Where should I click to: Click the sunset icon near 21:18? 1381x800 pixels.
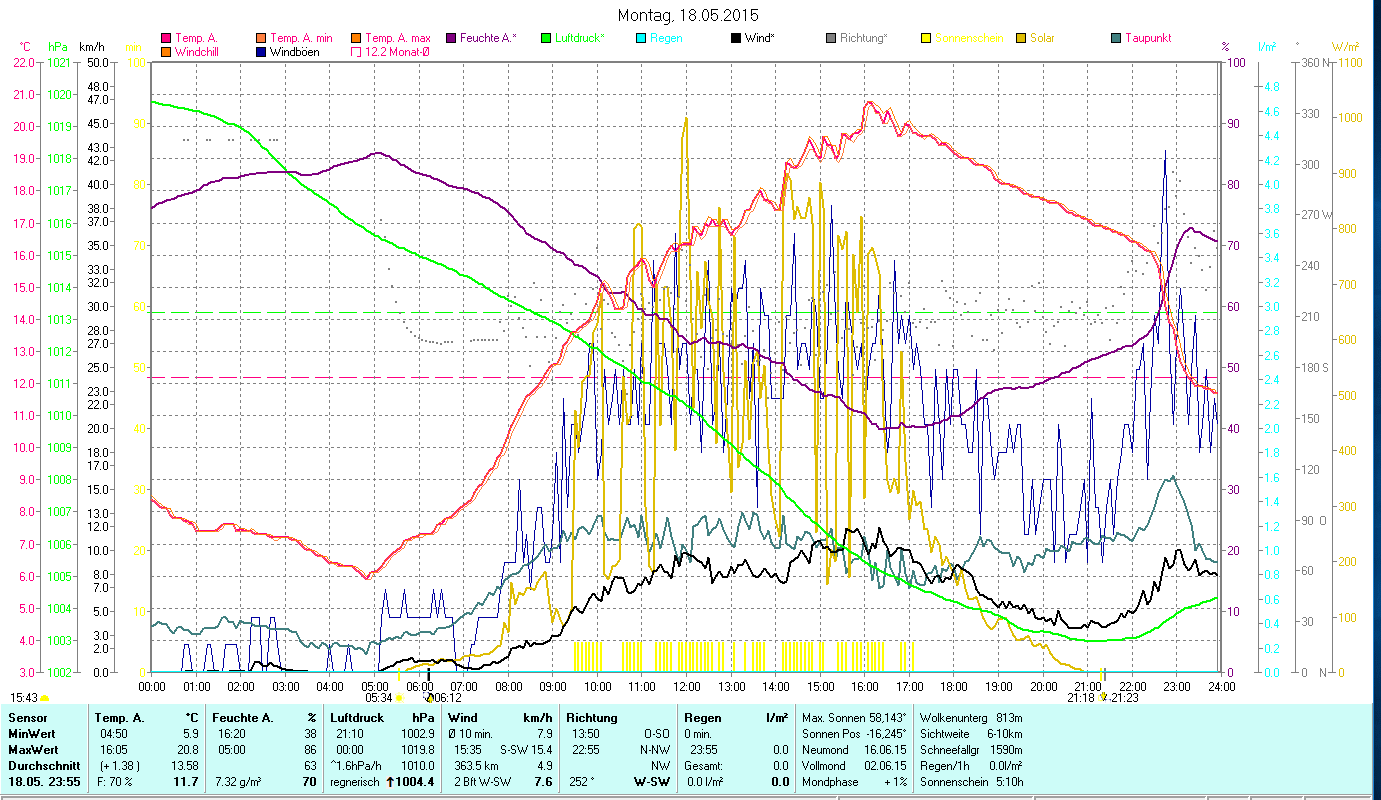point(1103,697)
